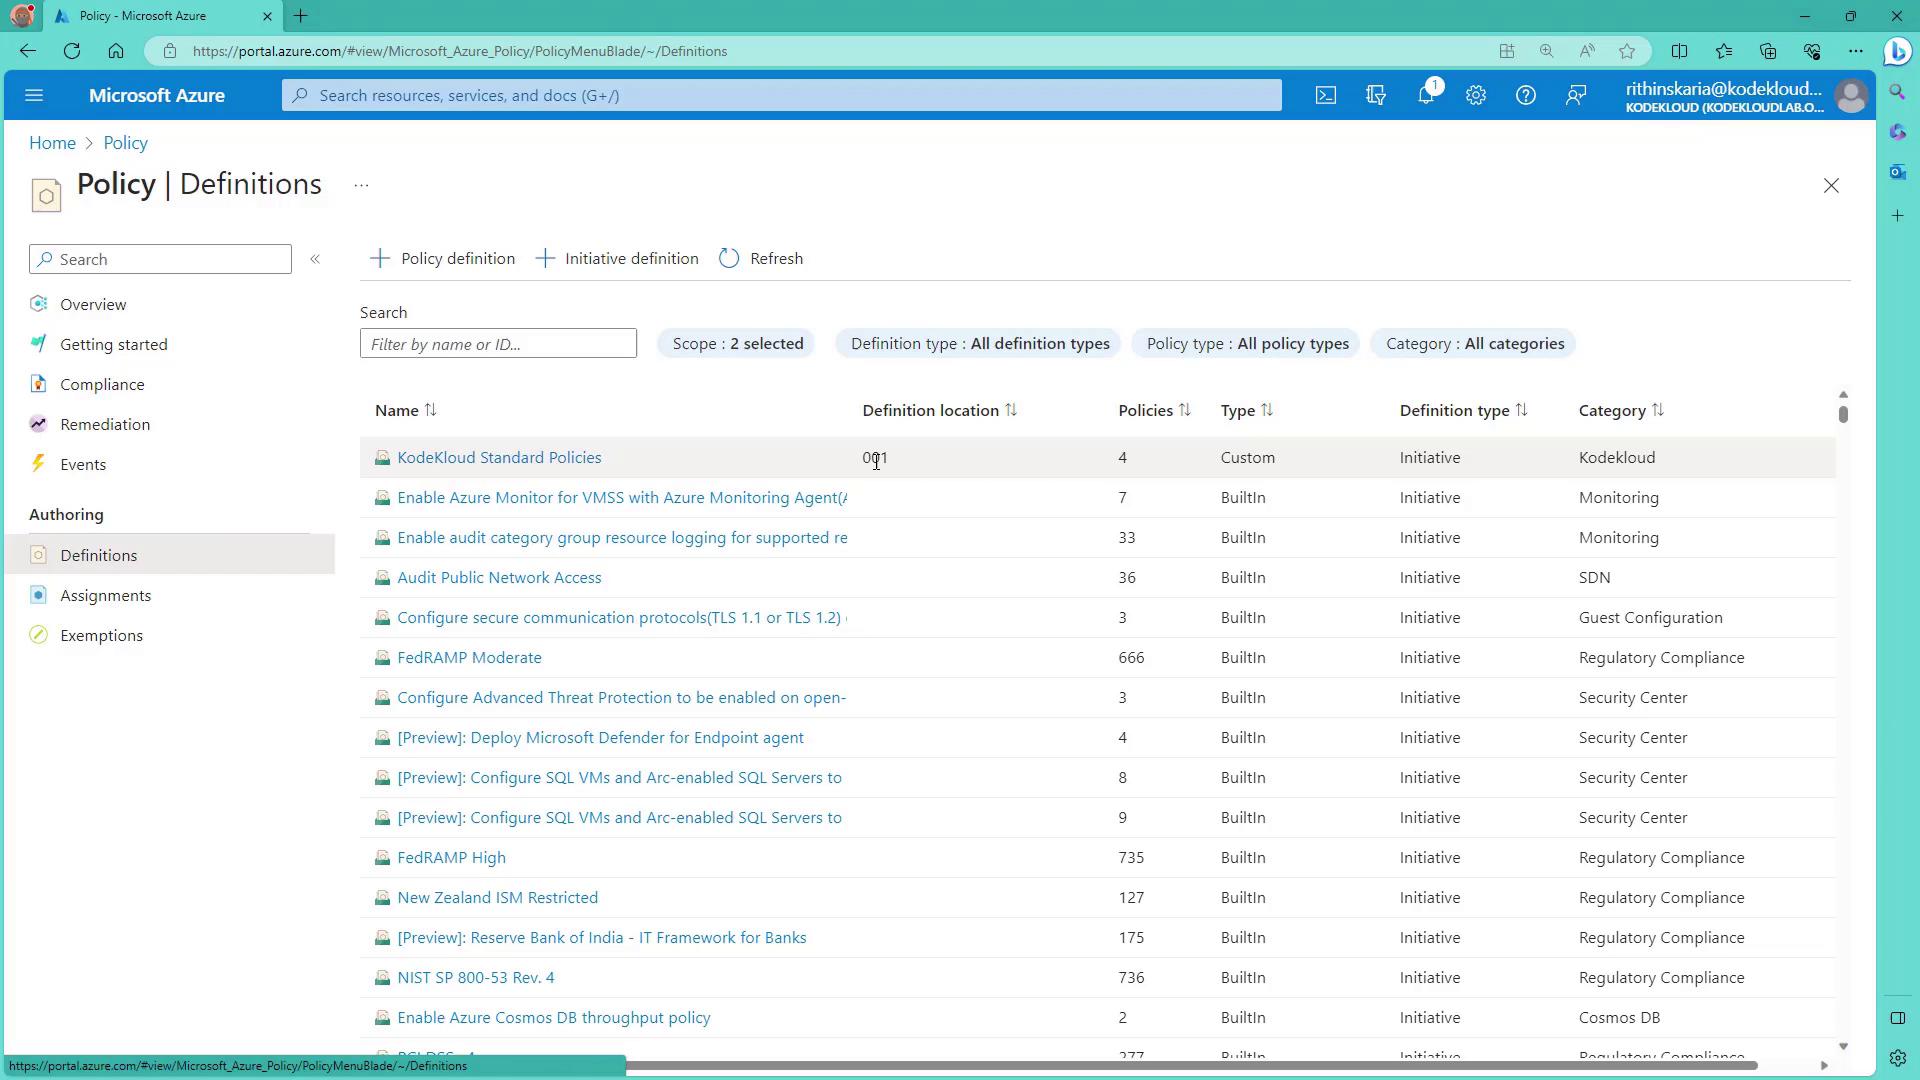The image size is (1920, 1080).
Task: Open Azure Cloud Shell icon
Action: point(1325,96)
